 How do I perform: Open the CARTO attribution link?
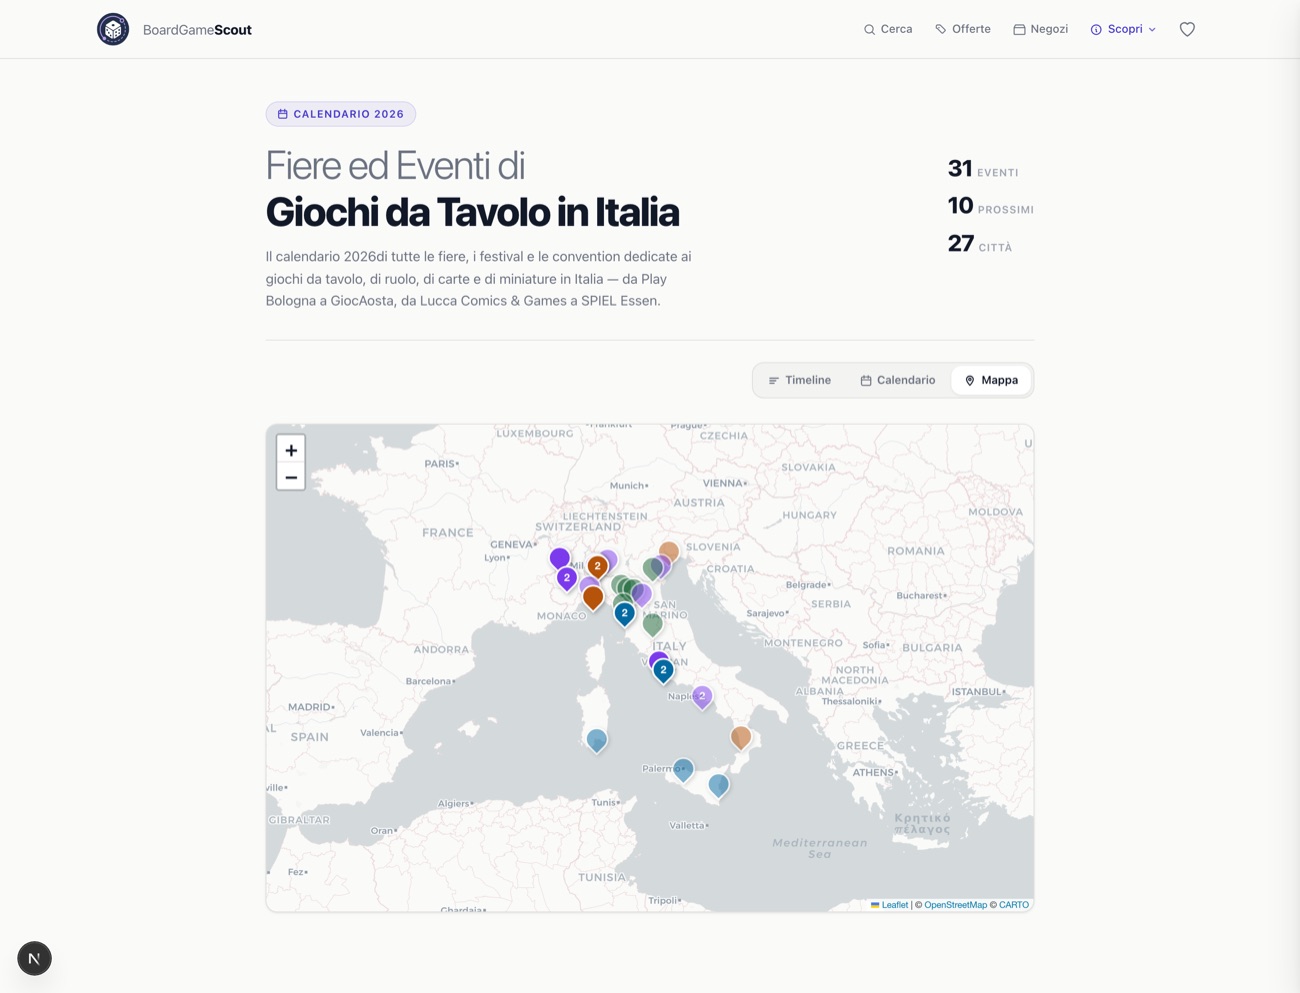click(x=1014, y=905)
